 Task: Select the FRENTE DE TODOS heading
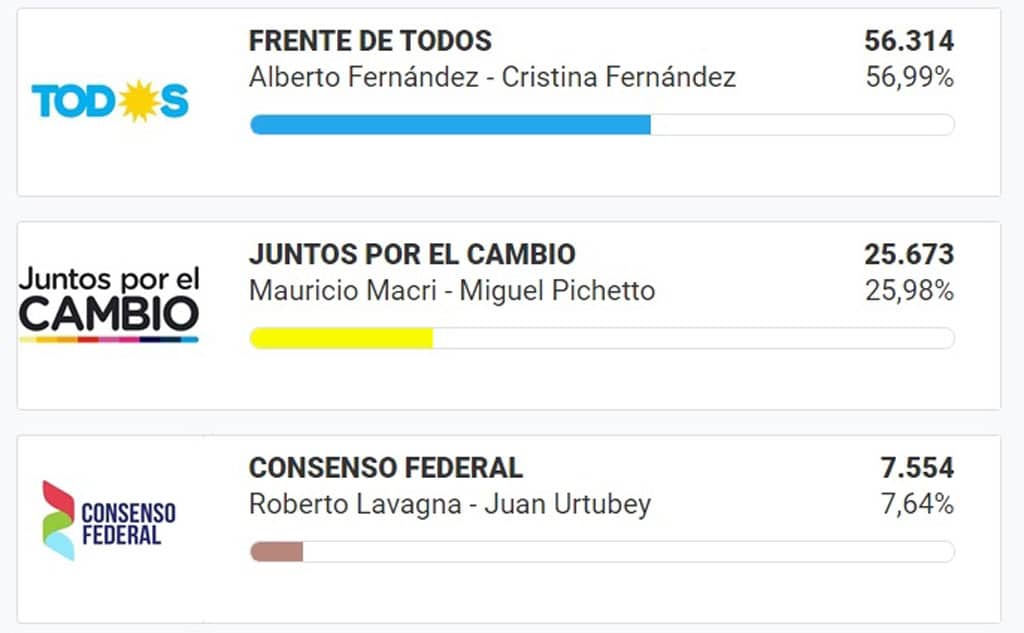(x=370, y=41)
